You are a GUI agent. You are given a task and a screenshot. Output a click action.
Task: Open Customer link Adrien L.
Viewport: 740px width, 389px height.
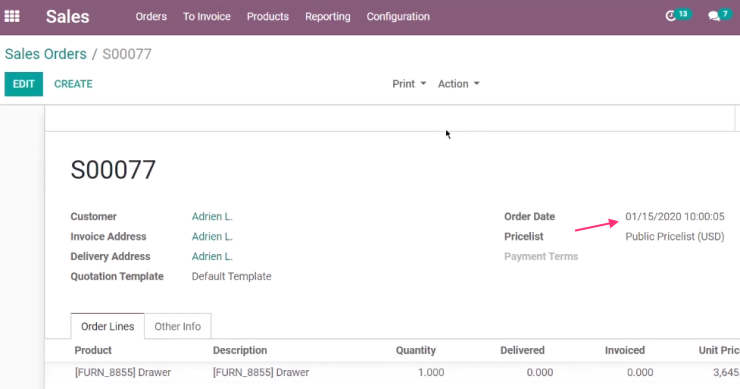212,217
